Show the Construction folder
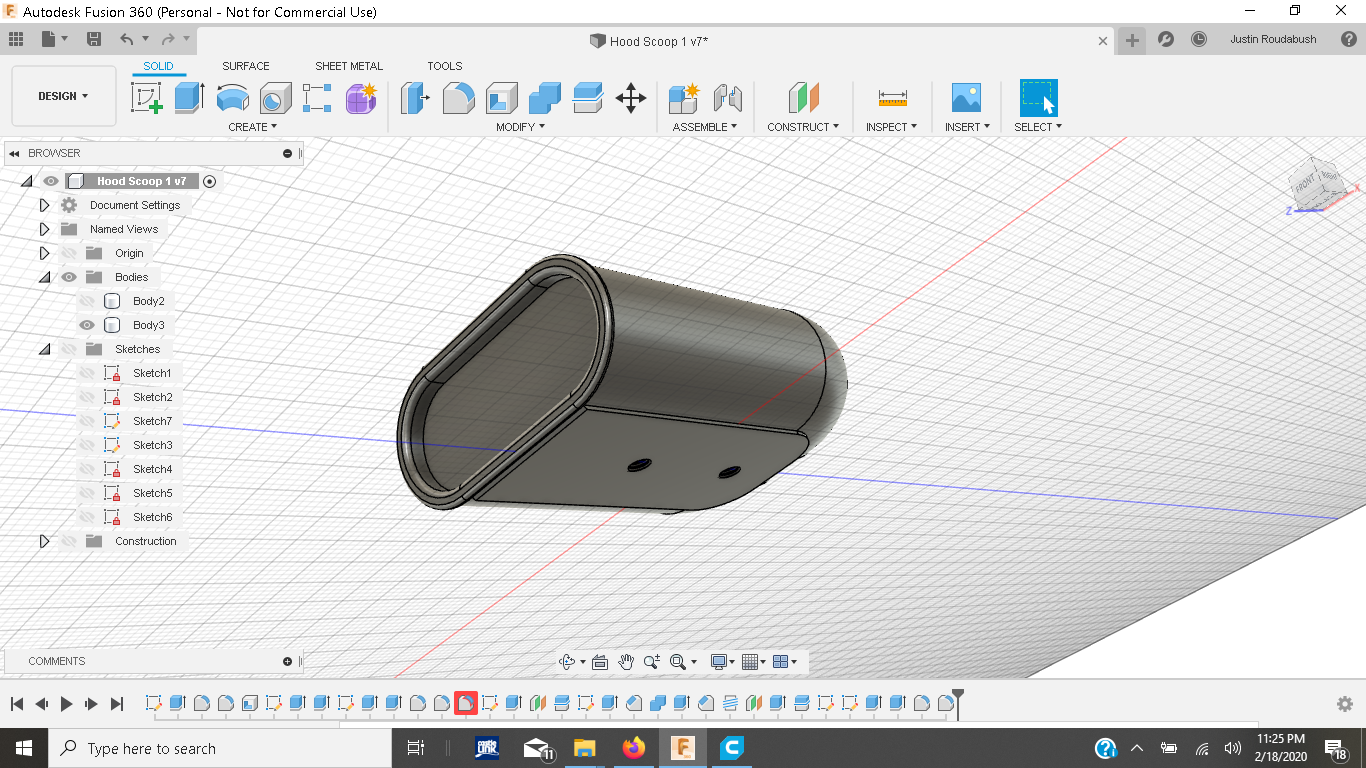 coord(69,541)
